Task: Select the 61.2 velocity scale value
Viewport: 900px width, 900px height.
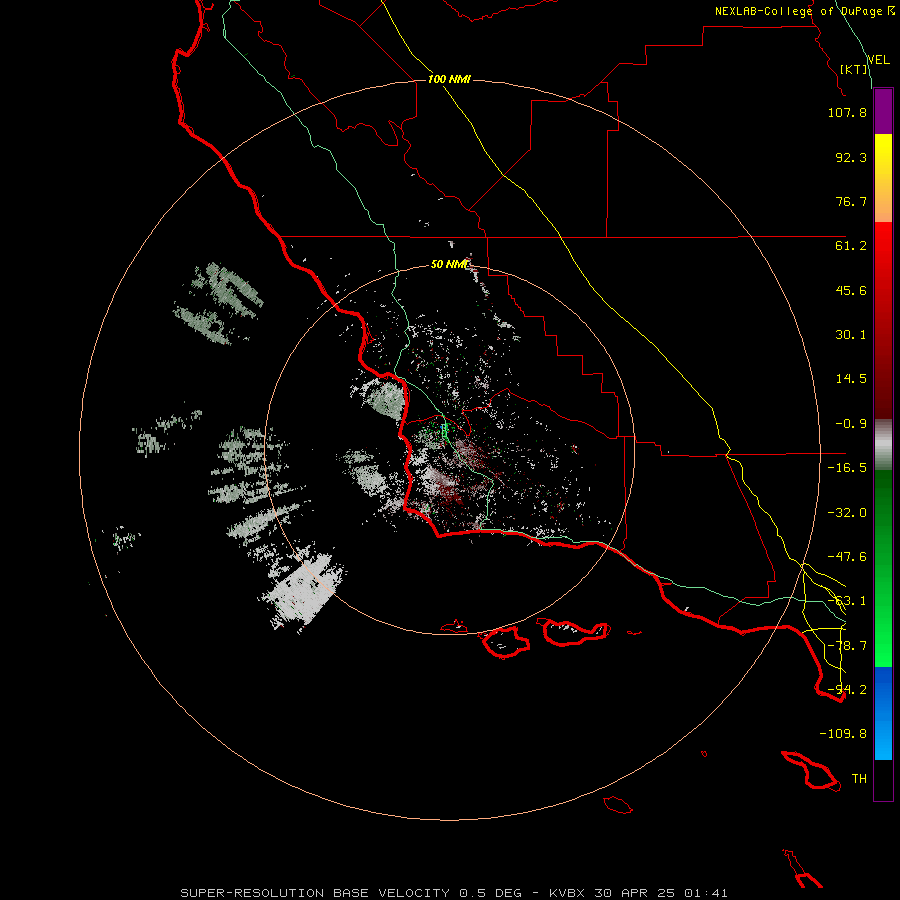Action: coord(851,246)
